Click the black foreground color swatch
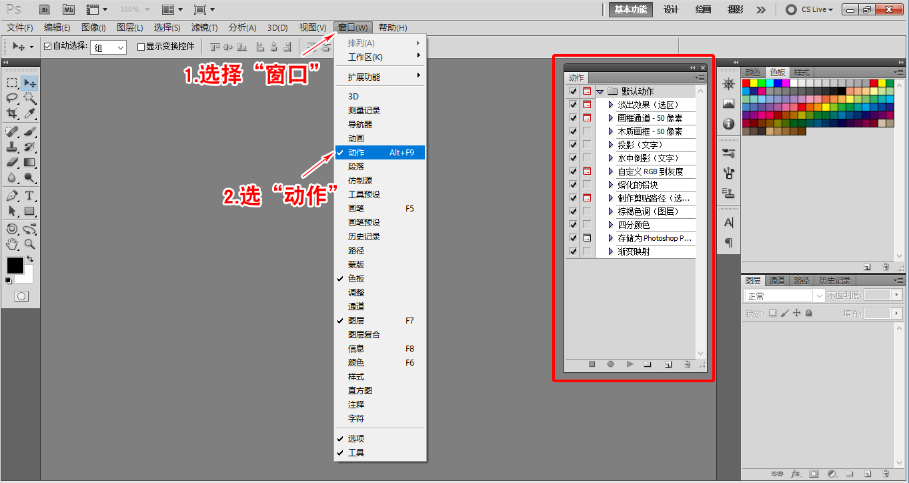909x483 pixels. tap(15, 266)
